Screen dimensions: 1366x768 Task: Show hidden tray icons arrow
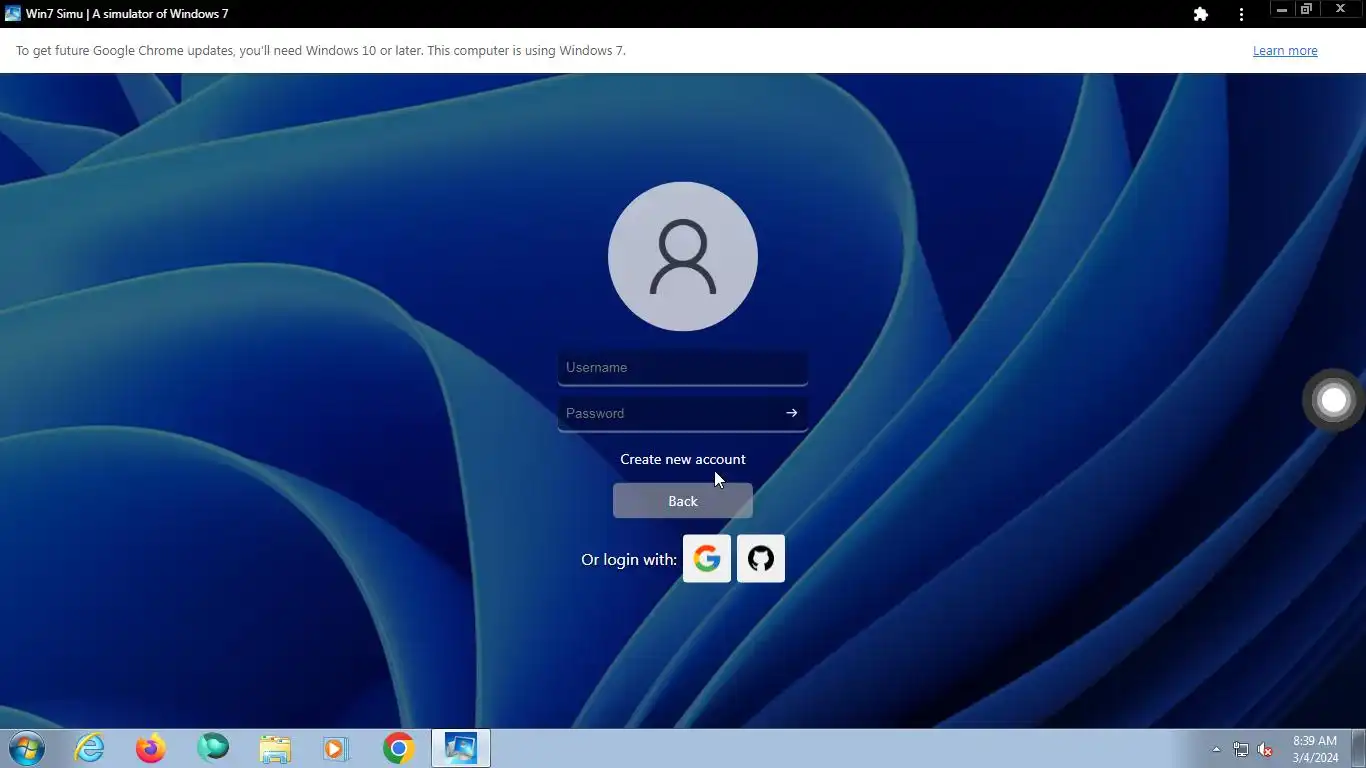pyautogui.click(x=1216, y=749)
